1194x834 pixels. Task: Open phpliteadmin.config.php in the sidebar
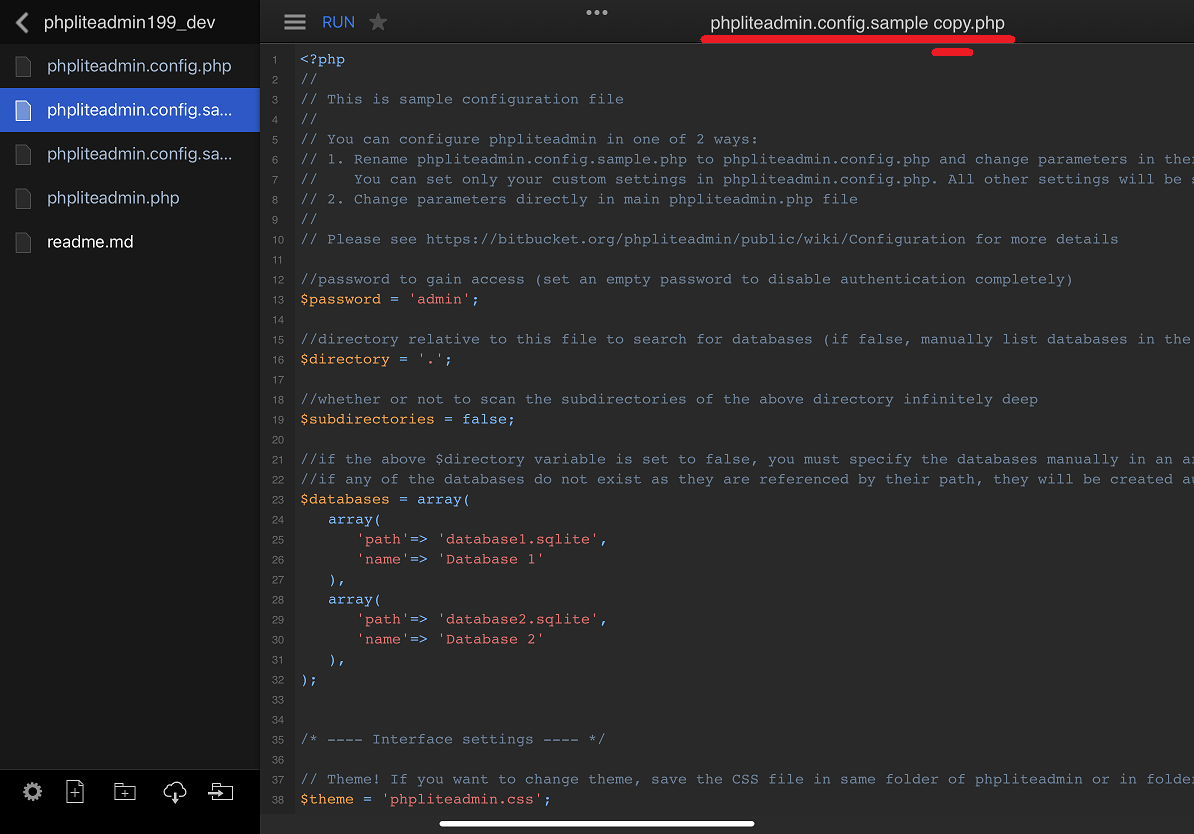129,66
